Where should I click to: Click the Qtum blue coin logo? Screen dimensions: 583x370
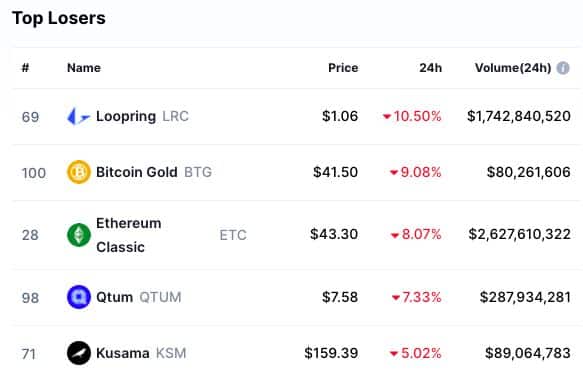pyautogui.click(x=78, y=297)
